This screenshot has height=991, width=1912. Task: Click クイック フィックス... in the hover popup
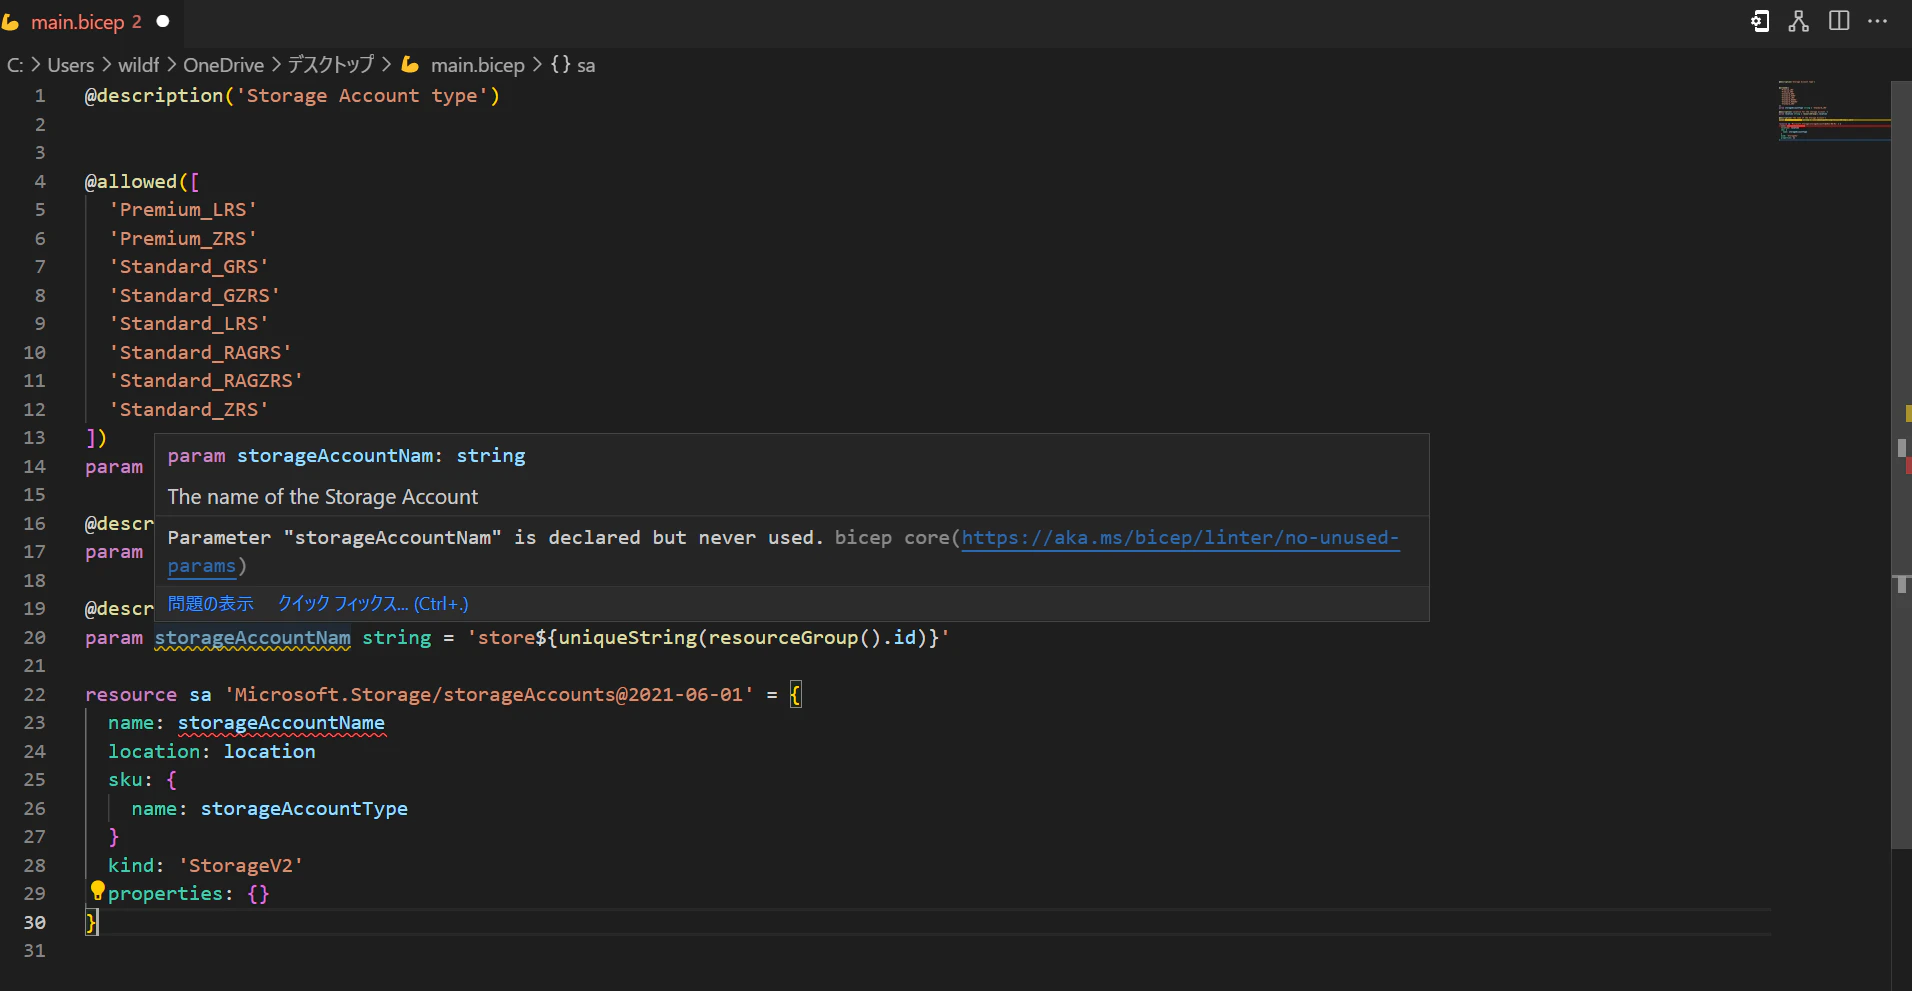click(373, 604)
